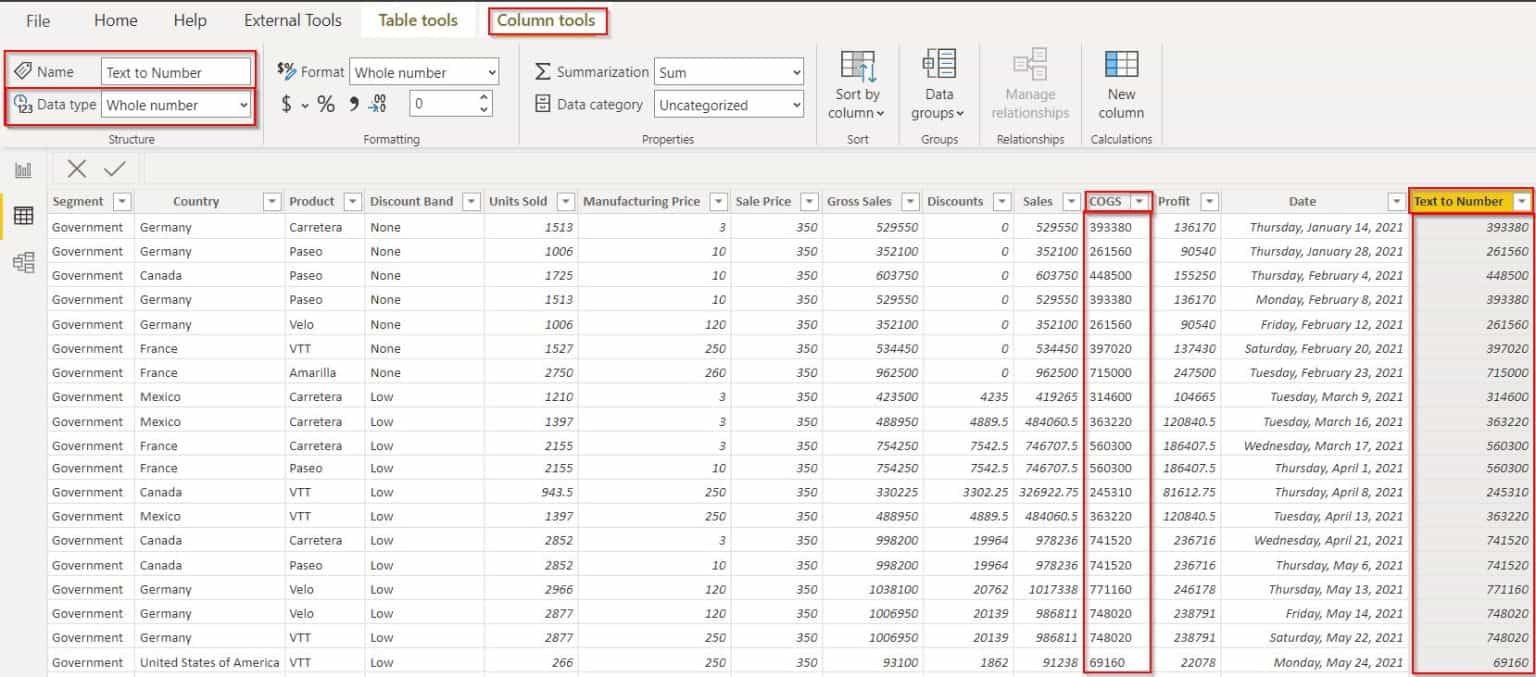Select the Profit column header
The width and height of the screenshot is (1536, 677).
pyautogui.click(x=1174, y=201)
